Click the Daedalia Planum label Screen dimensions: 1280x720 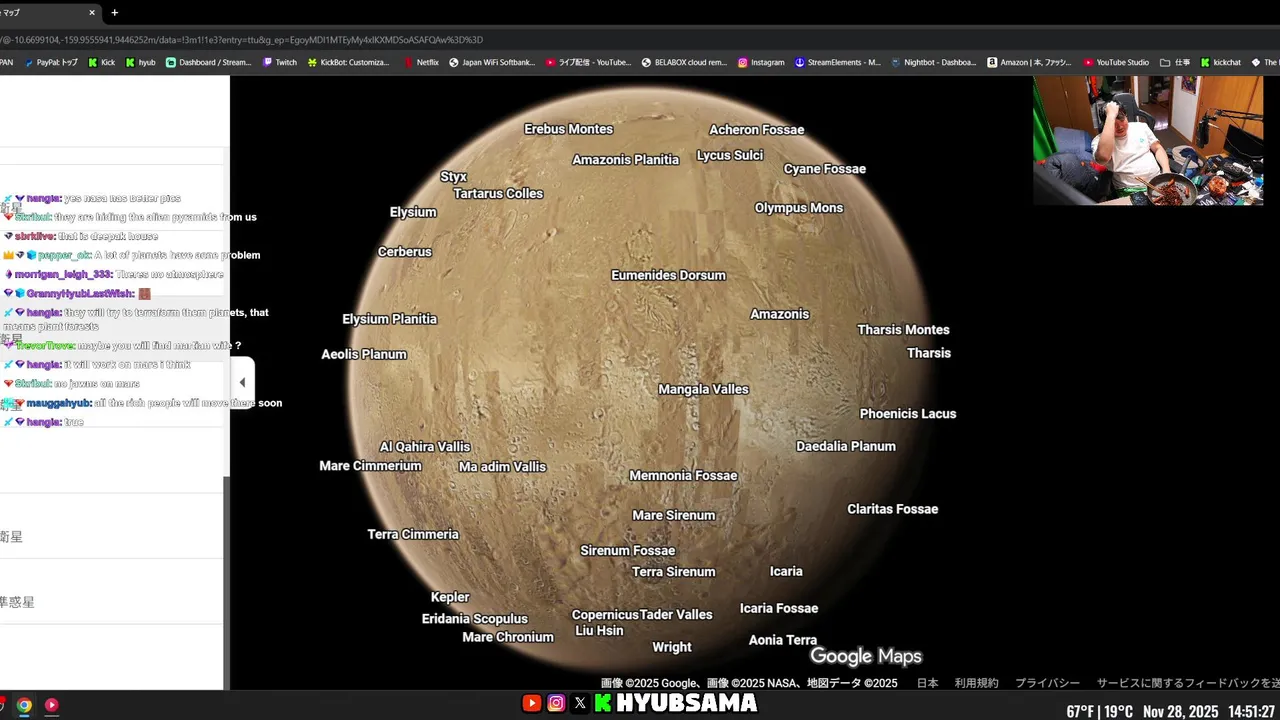[845, 446]
